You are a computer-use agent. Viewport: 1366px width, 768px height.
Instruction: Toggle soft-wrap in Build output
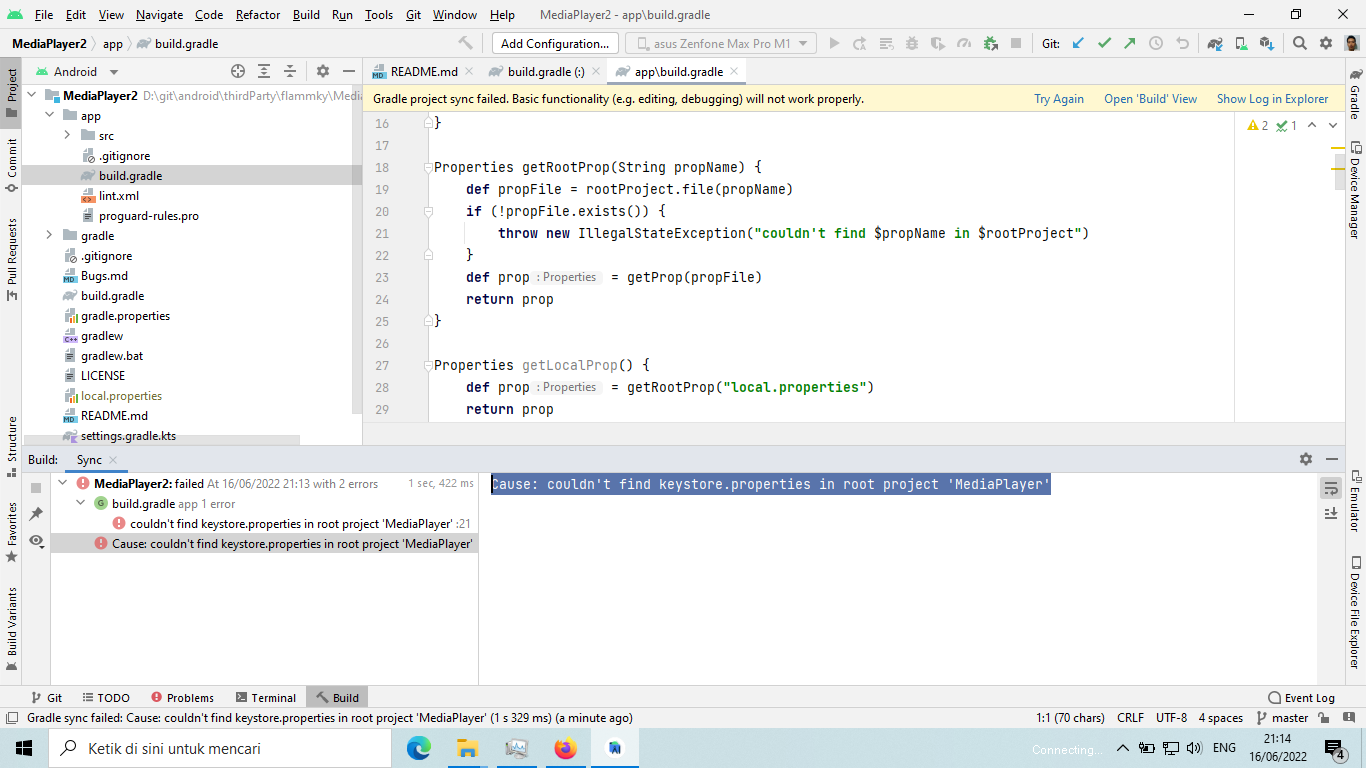(x=1331, y=488)
